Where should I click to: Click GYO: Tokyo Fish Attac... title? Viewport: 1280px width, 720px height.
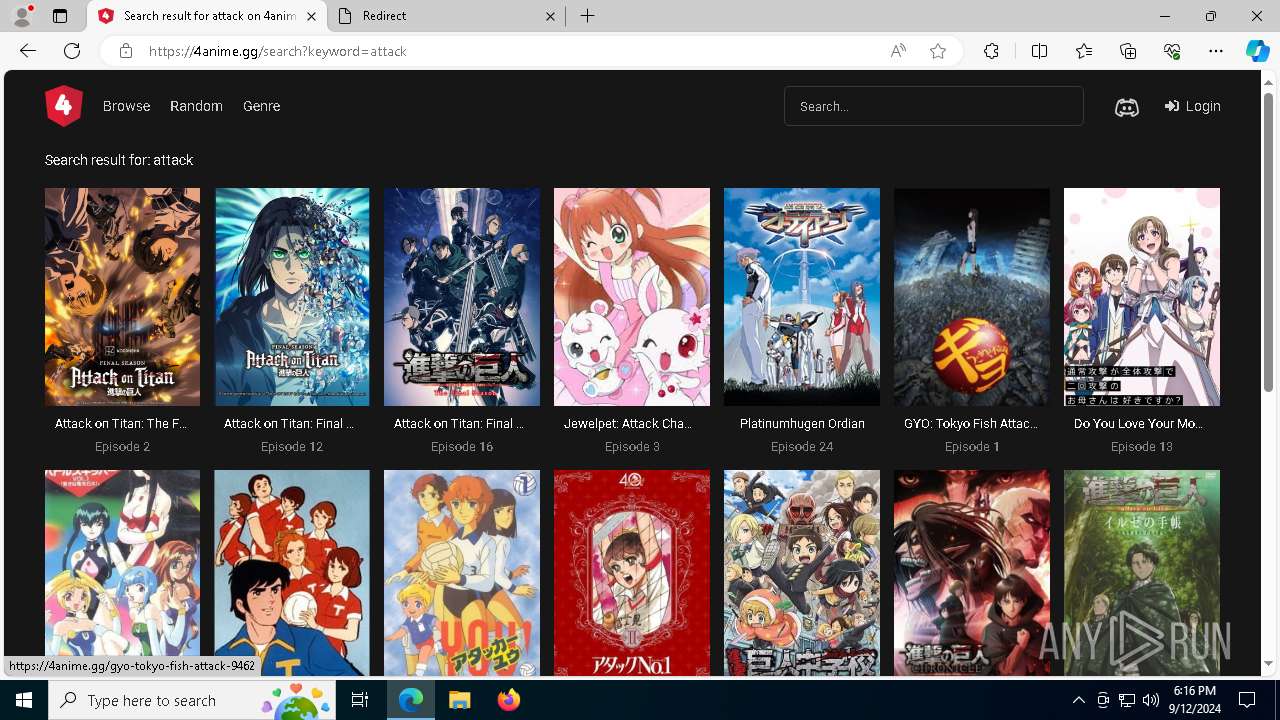(x=971, y=424)
